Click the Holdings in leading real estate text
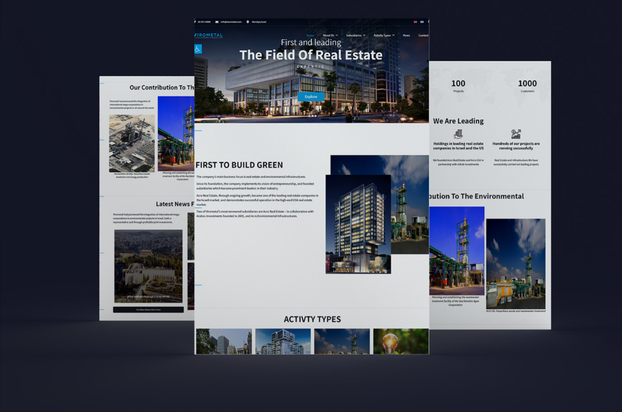622x412 pixels. (x=458, y=146)
